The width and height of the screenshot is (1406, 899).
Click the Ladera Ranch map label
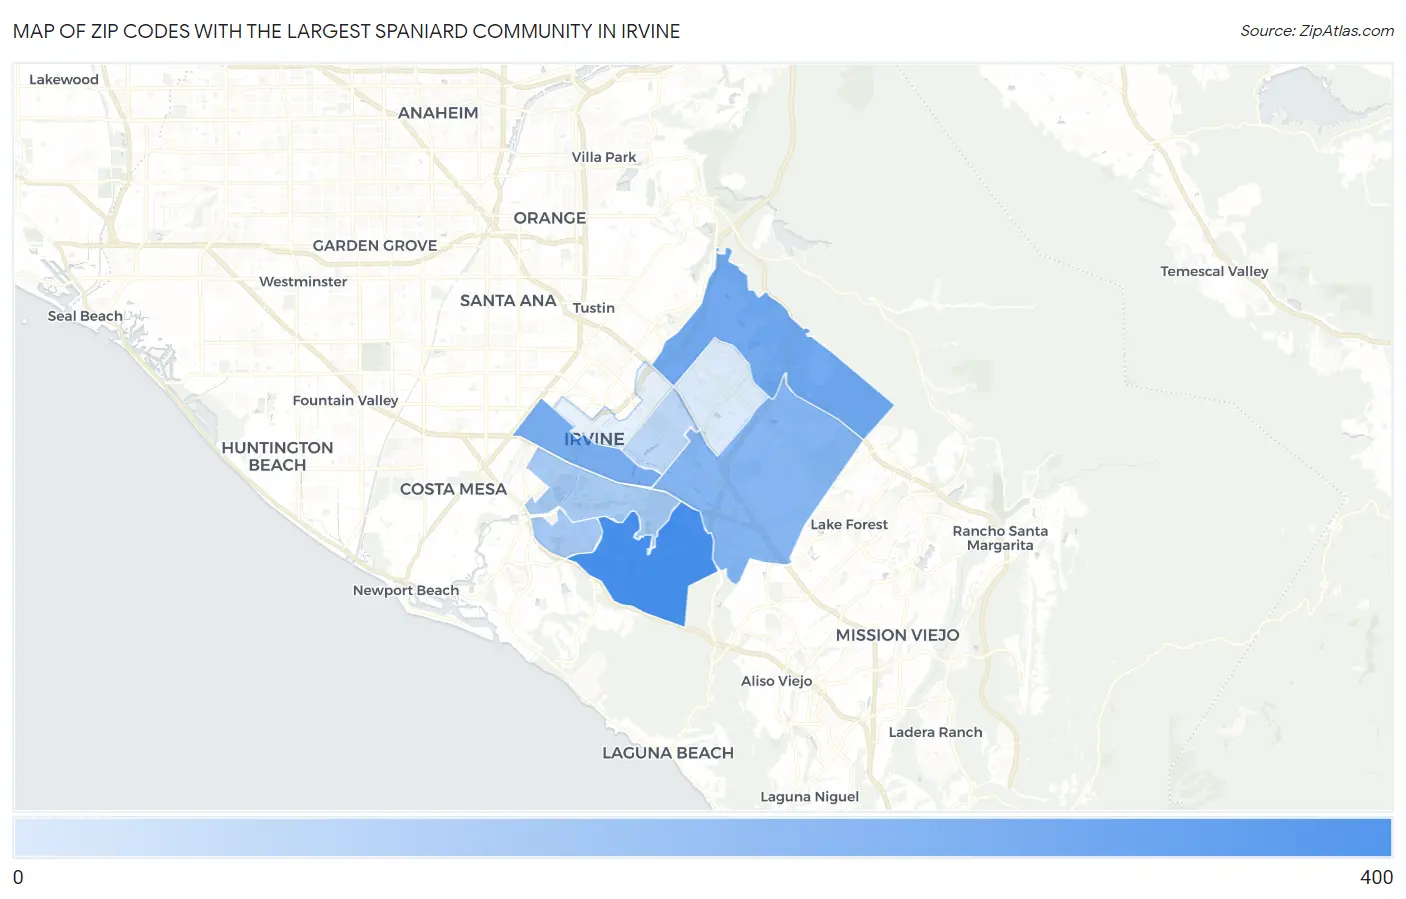coord(936,732)
